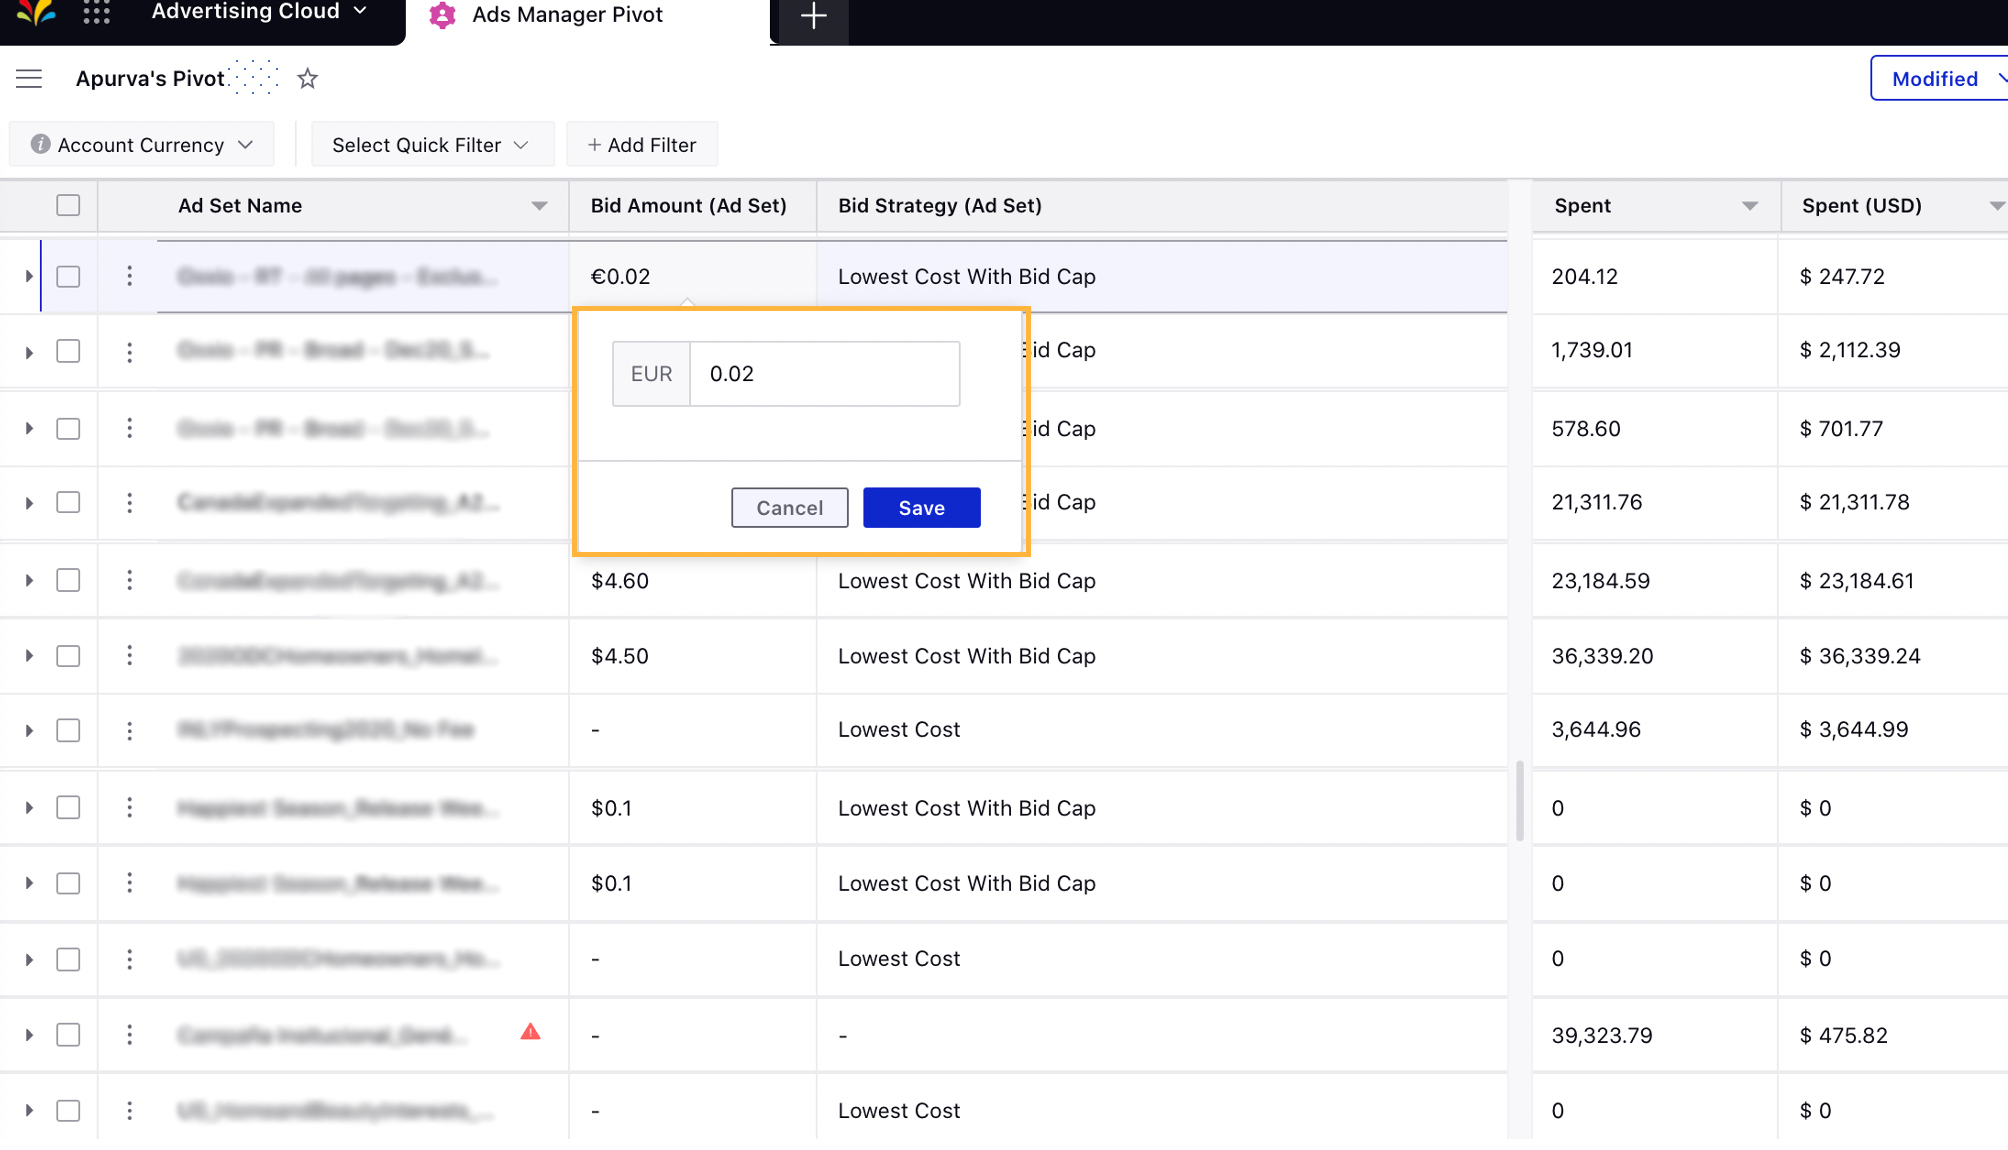Click the hamburger menu icon top-left

click(29, 79)
